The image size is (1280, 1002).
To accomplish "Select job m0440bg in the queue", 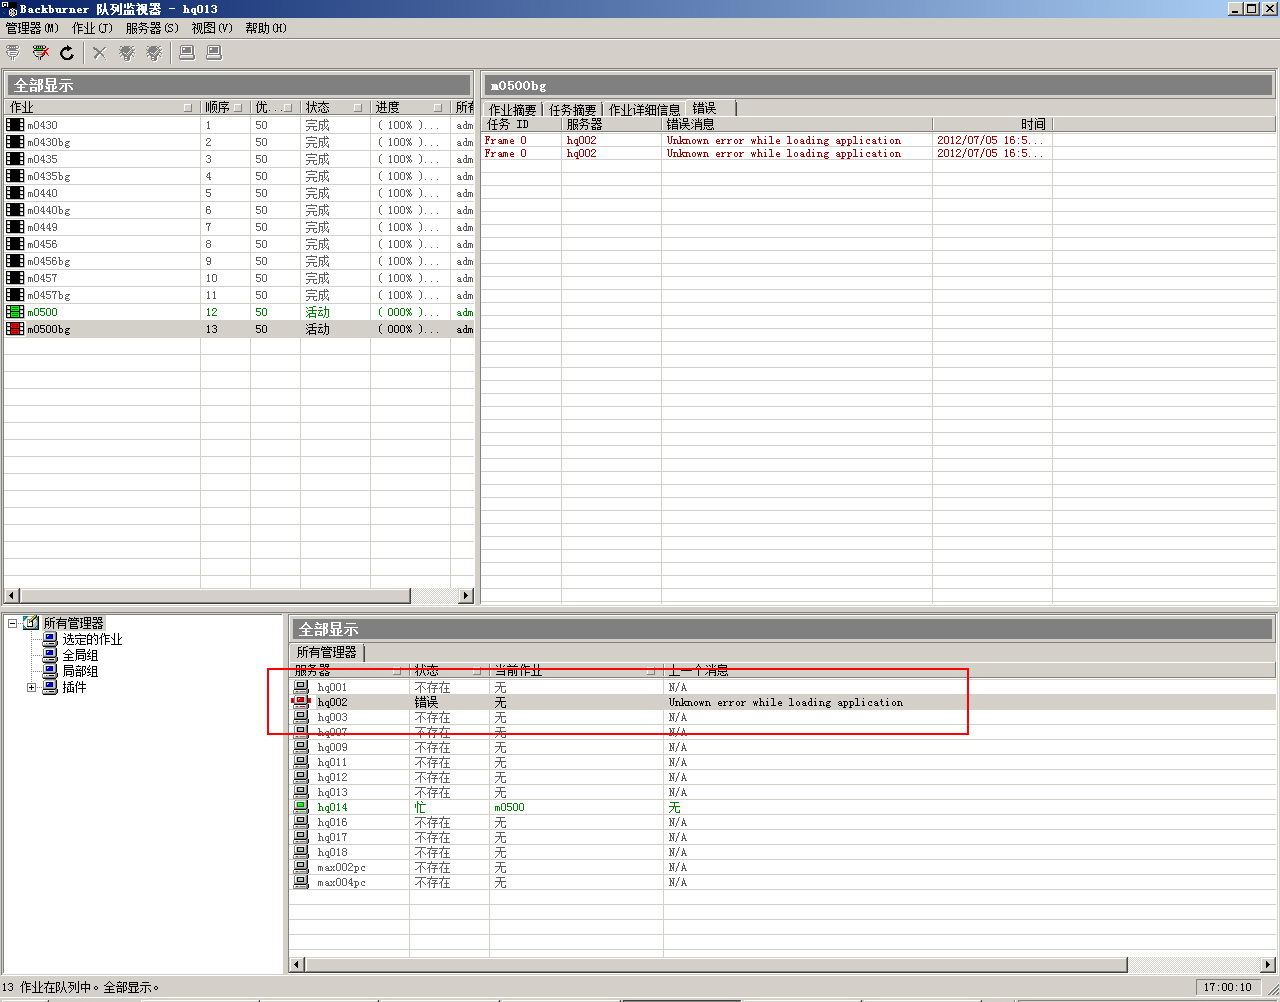I will 239,210.
